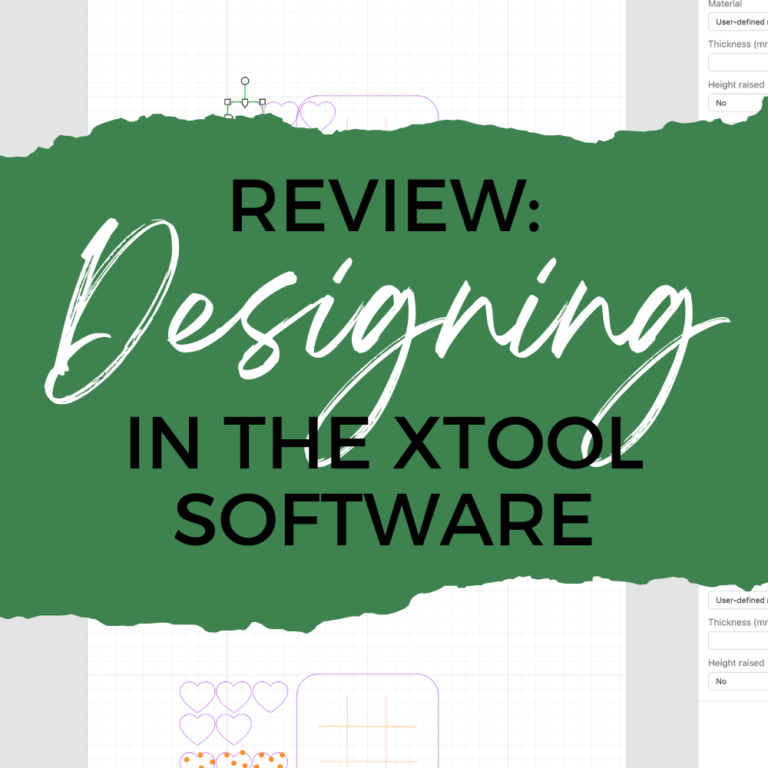Image resolution: width=768 pixels, height=768 pixels.
Task: Select the heart outline peeking above the banner
Action: point(318,115)
